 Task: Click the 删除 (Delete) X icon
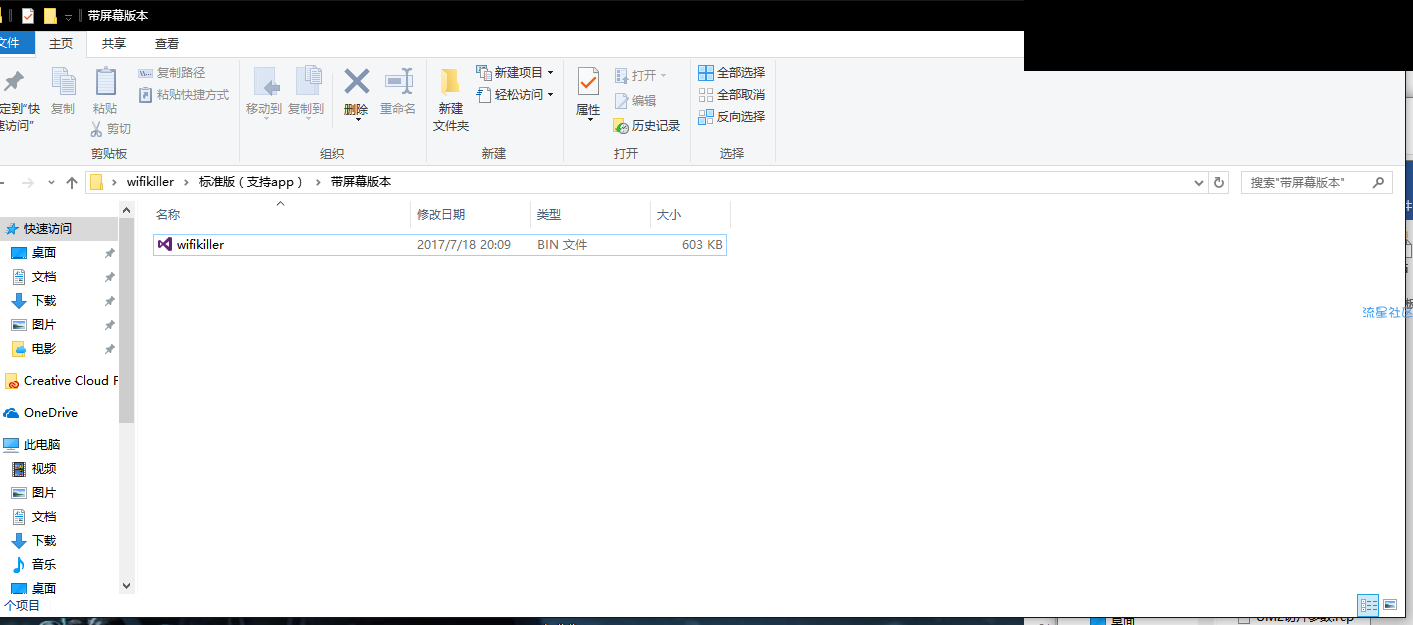click(x=357, y=81)
